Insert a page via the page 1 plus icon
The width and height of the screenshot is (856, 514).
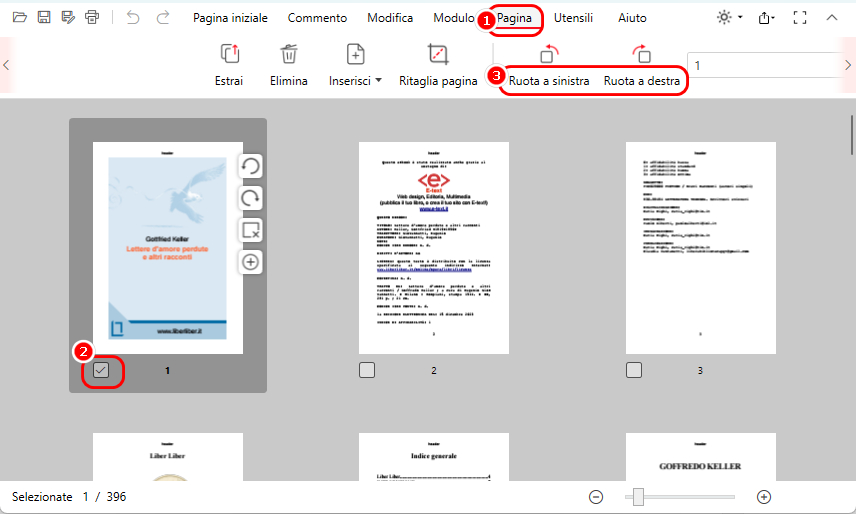point(251,262)
